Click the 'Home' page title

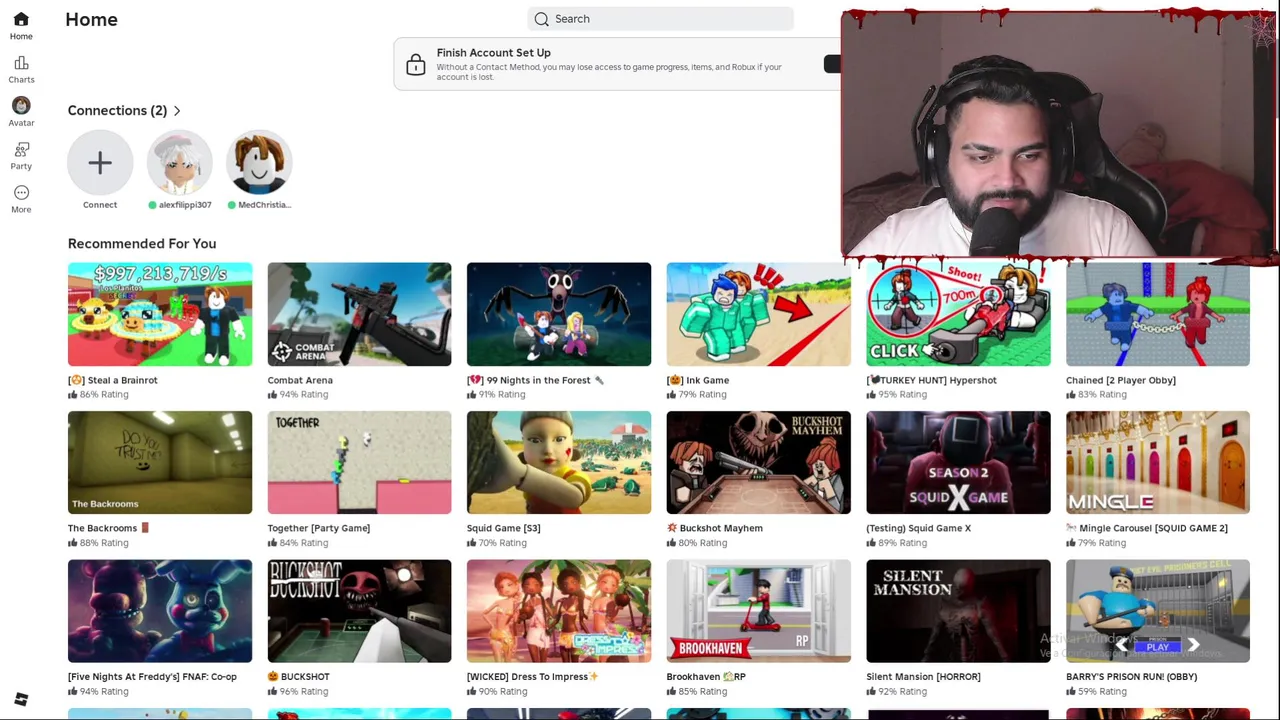[91, 19]
